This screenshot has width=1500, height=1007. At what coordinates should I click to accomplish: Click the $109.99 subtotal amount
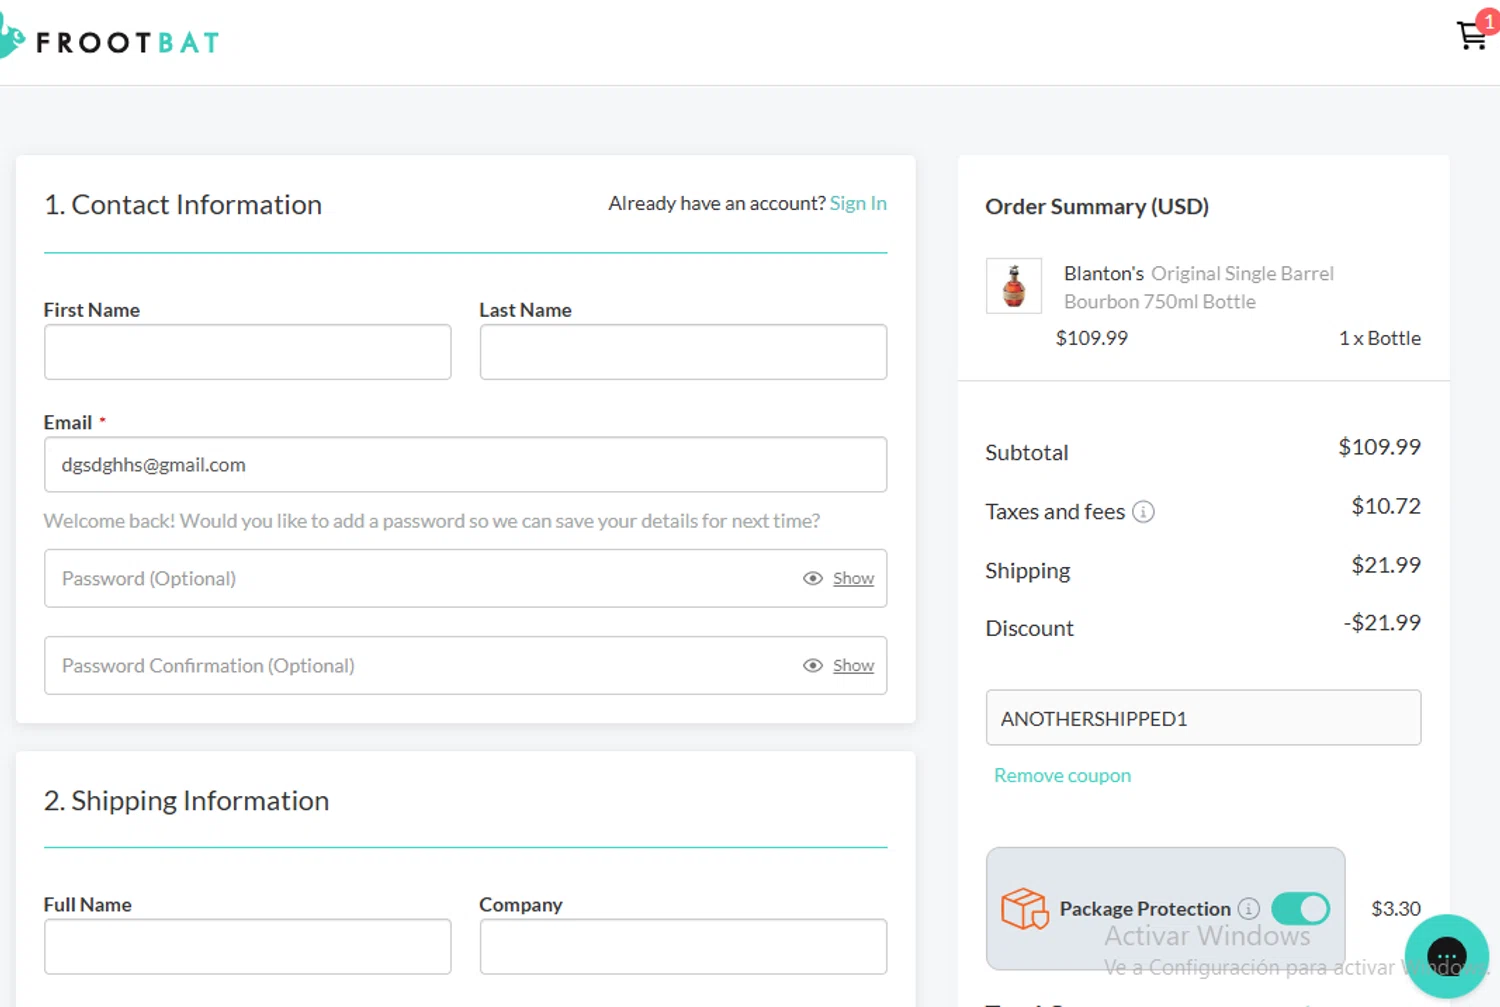[x=1379, y=447]
